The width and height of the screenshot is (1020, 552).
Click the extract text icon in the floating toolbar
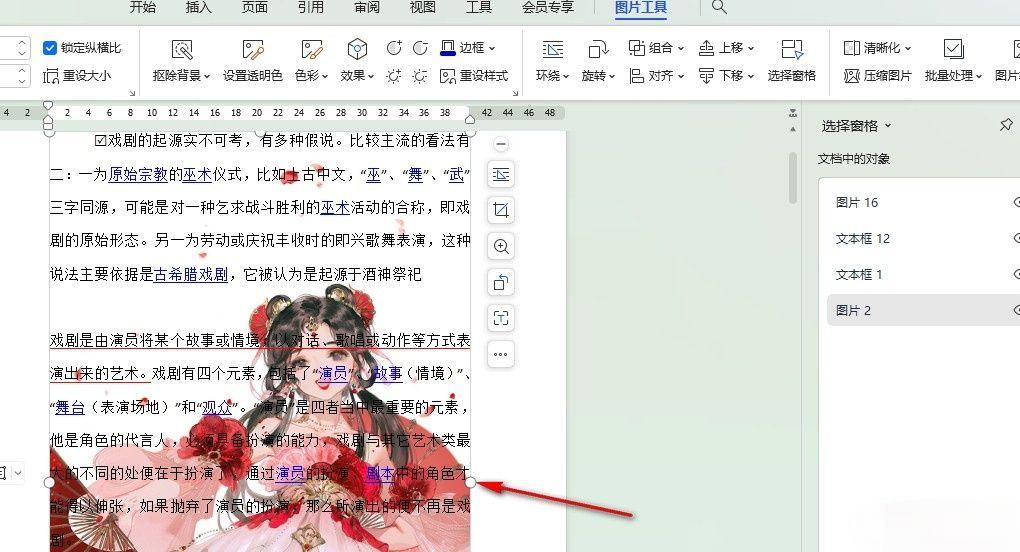[501, 318]
